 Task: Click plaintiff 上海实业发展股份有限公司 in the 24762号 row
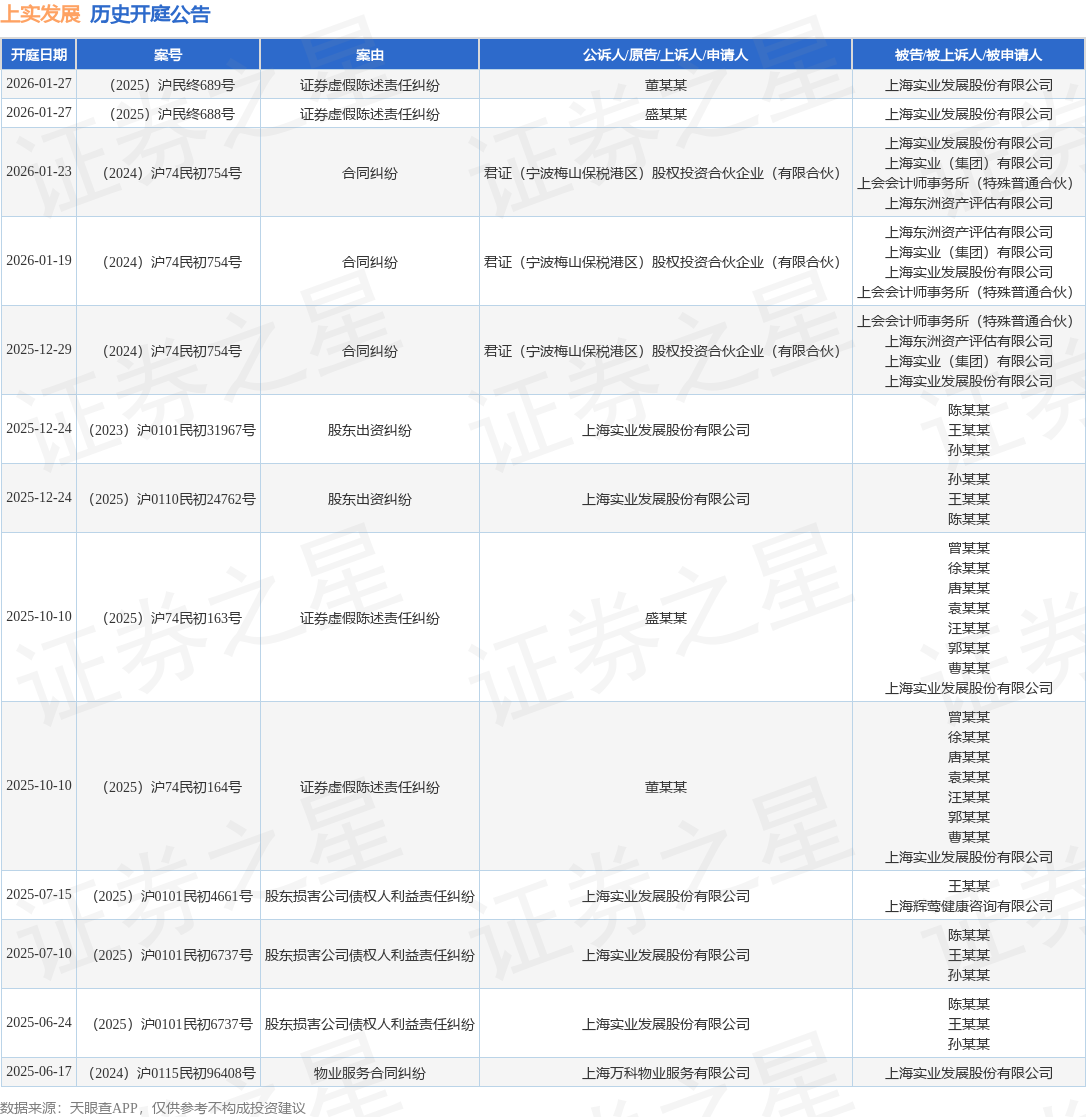[666, 499]
